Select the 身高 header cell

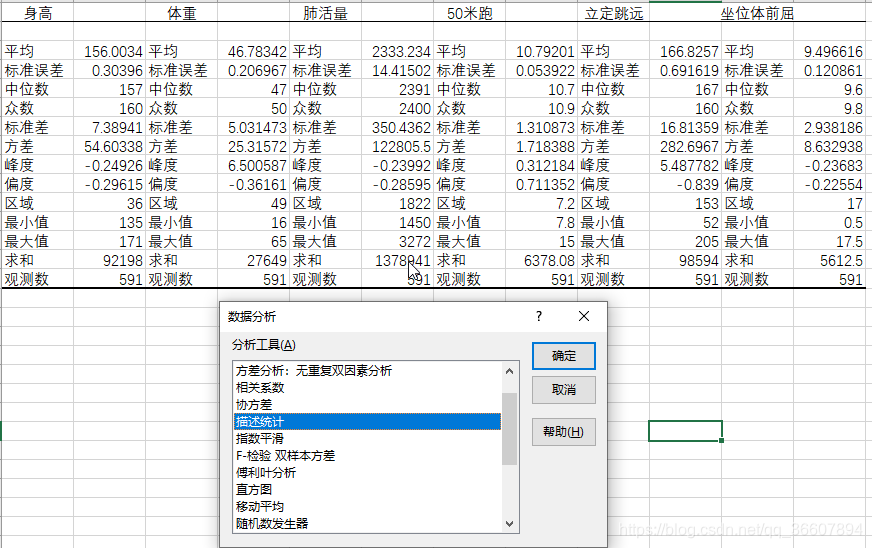(38, 13)
